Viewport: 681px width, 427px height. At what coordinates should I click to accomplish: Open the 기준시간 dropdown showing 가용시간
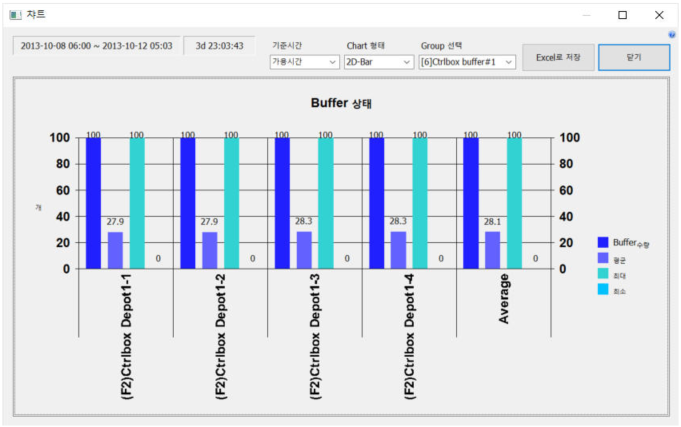[x=305, y=62]
